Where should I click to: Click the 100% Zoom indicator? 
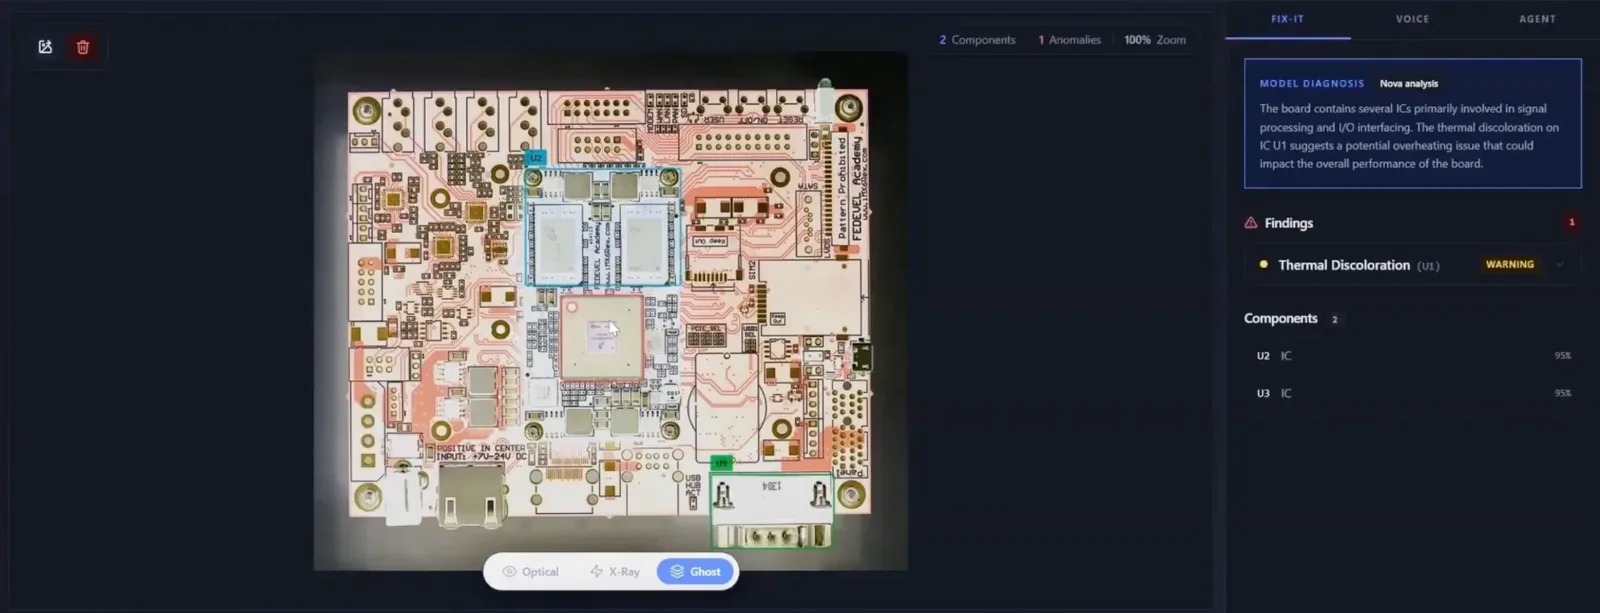pos(1155,40)
